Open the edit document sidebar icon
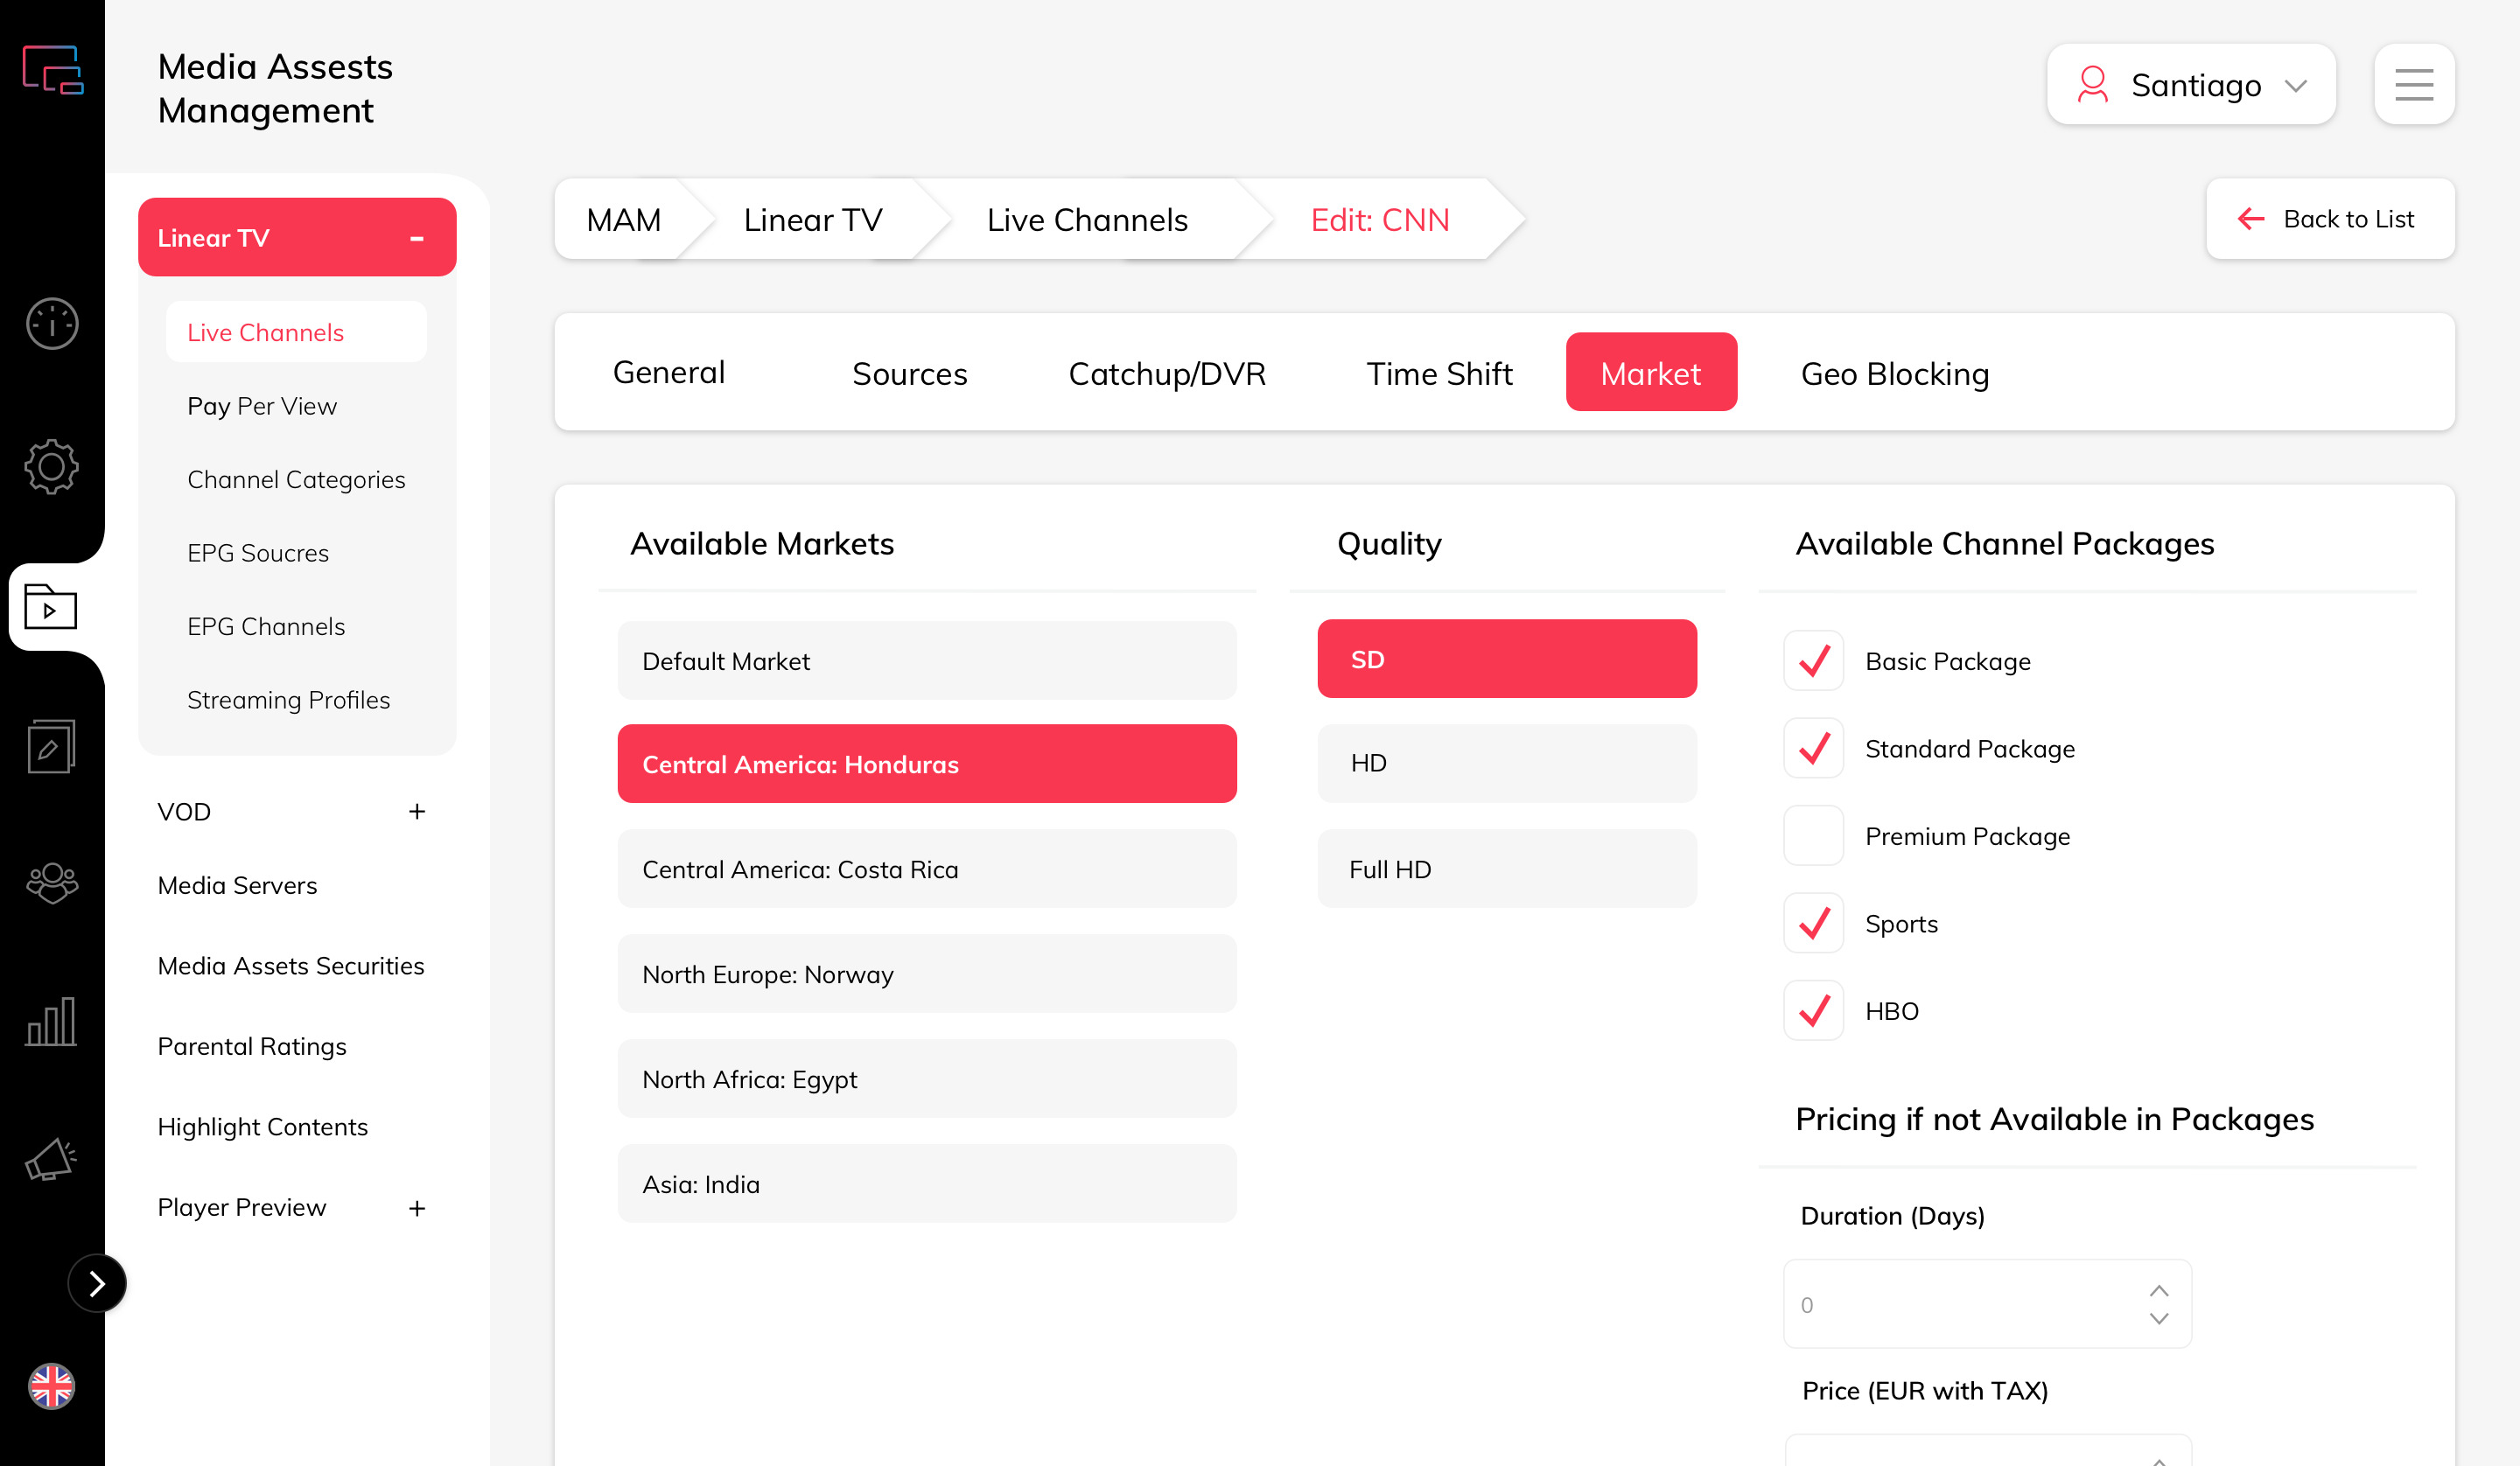Image resolution: width=2520 pixels, height=1466 pixels. pyautogui.click(x=51, y=746)
